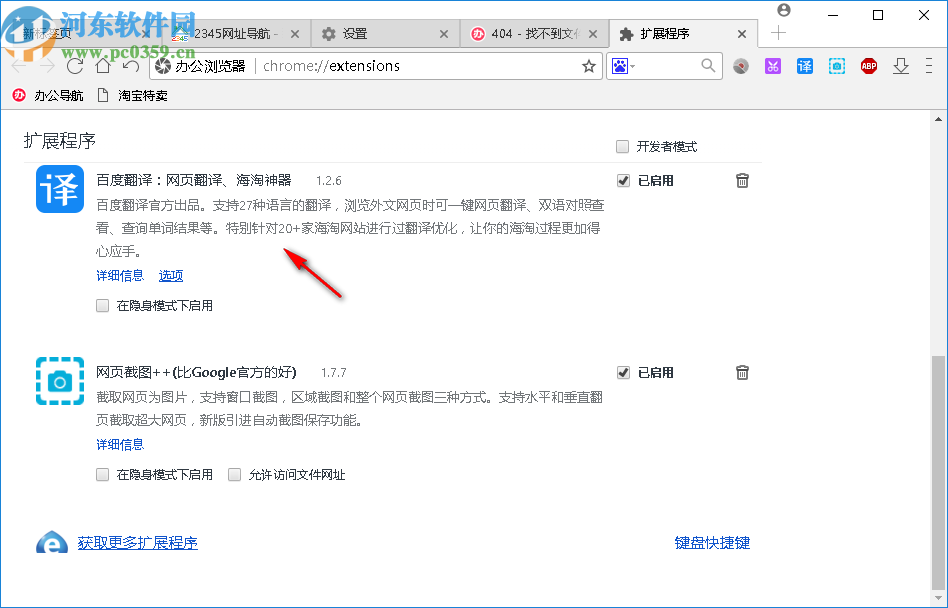Open the purple scissors extension icon
Screen dimensions: 948x608
(x=772, y=66)
